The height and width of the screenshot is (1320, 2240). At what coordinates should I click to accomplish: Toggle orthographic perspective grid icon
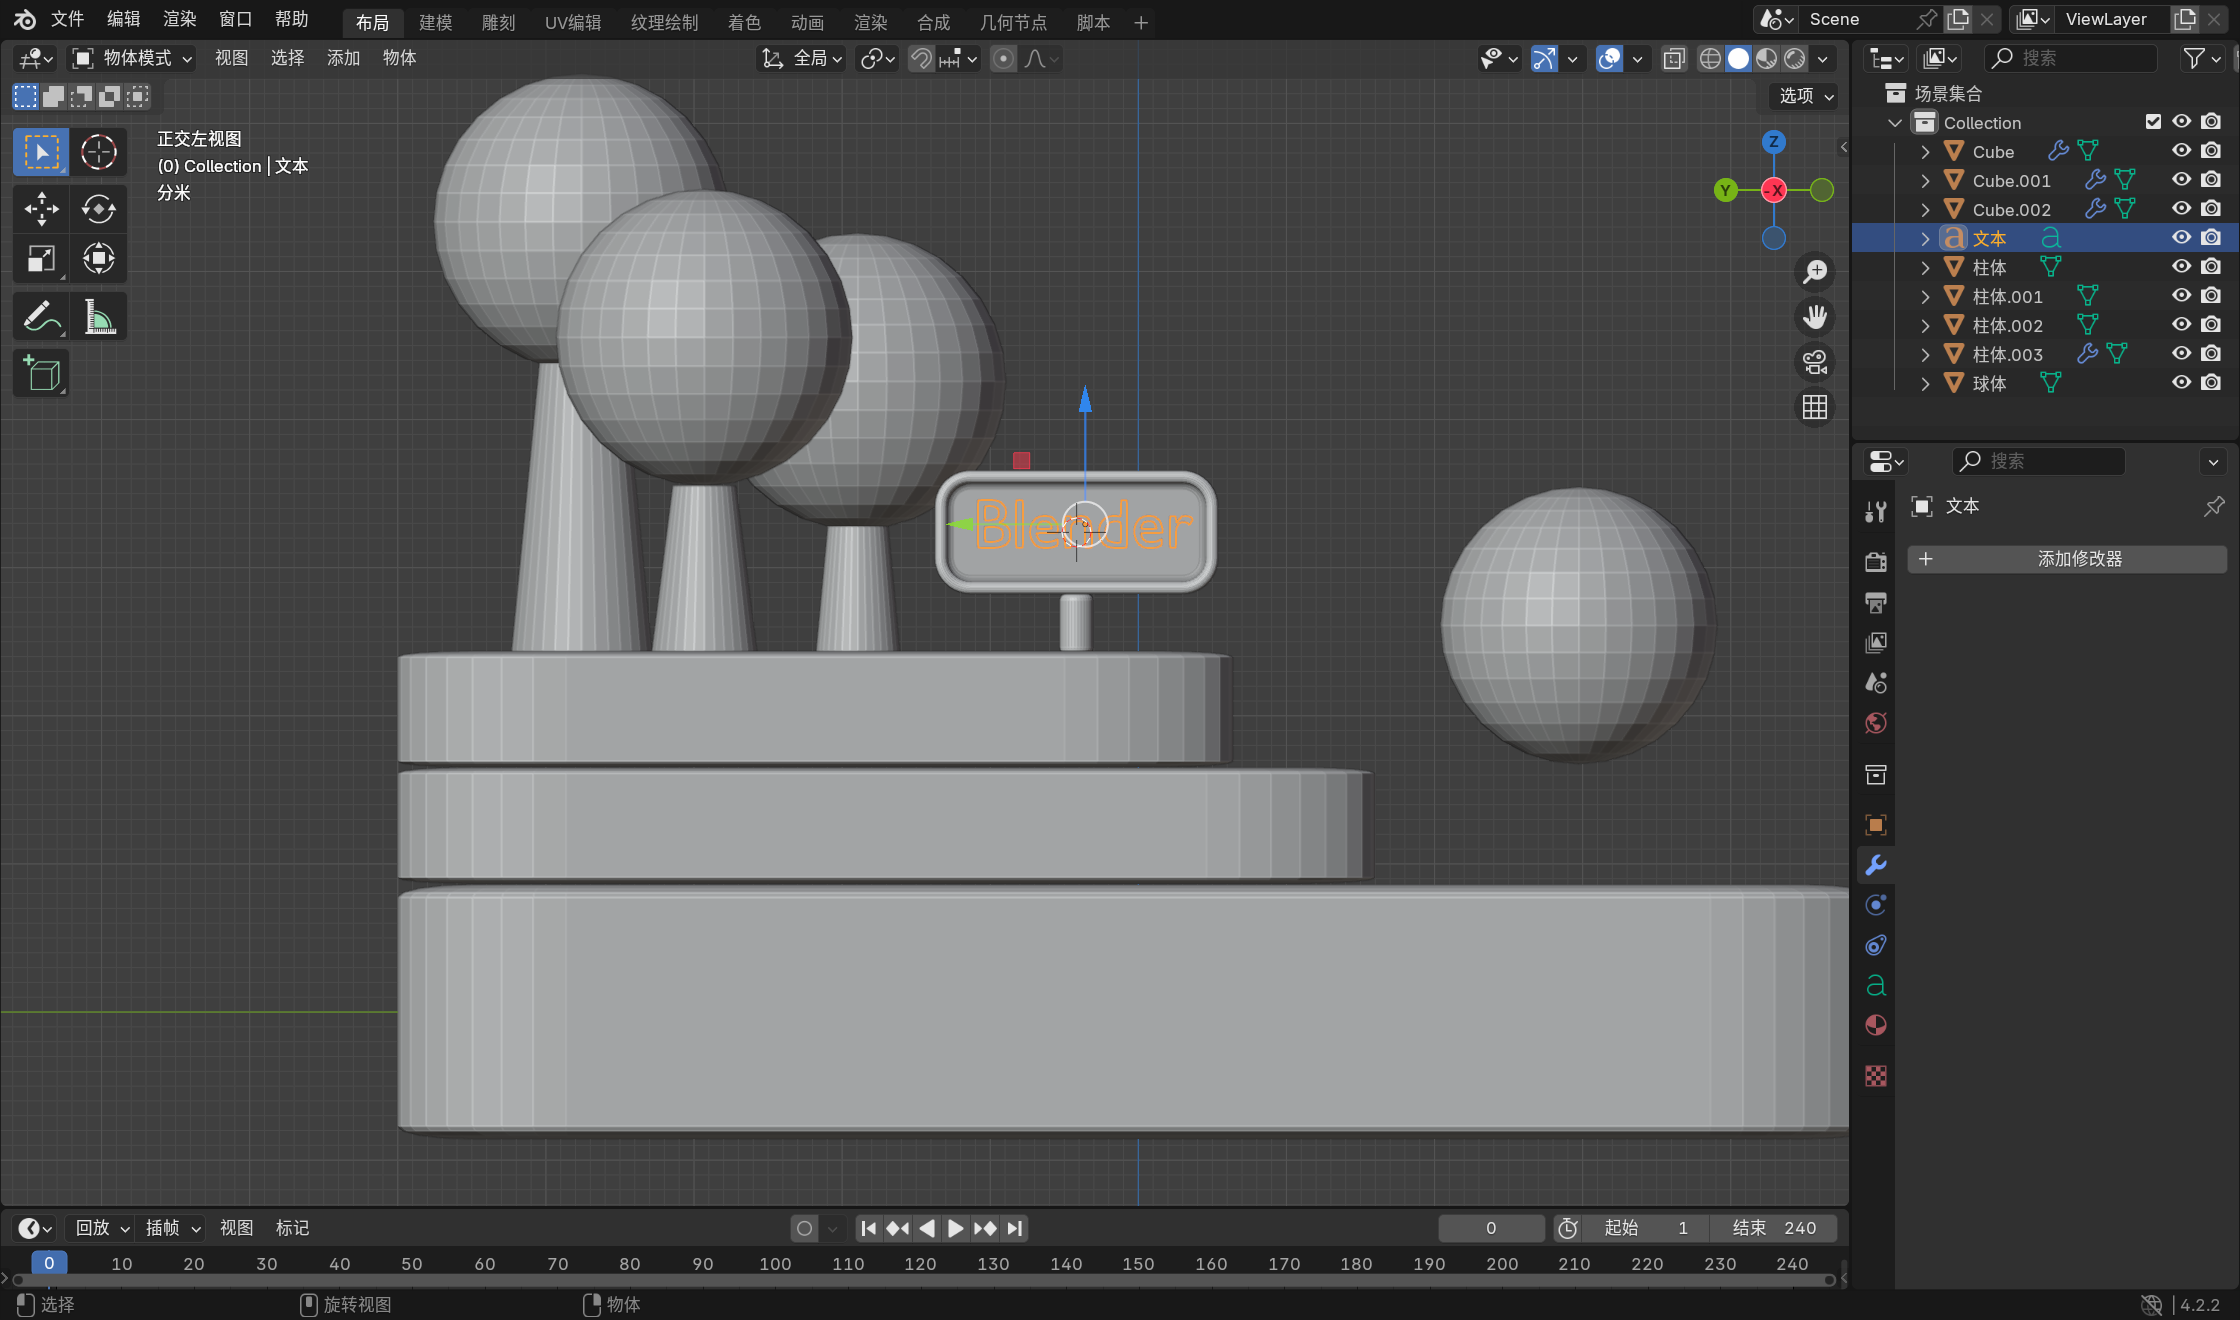click(x=1815, y=407)
